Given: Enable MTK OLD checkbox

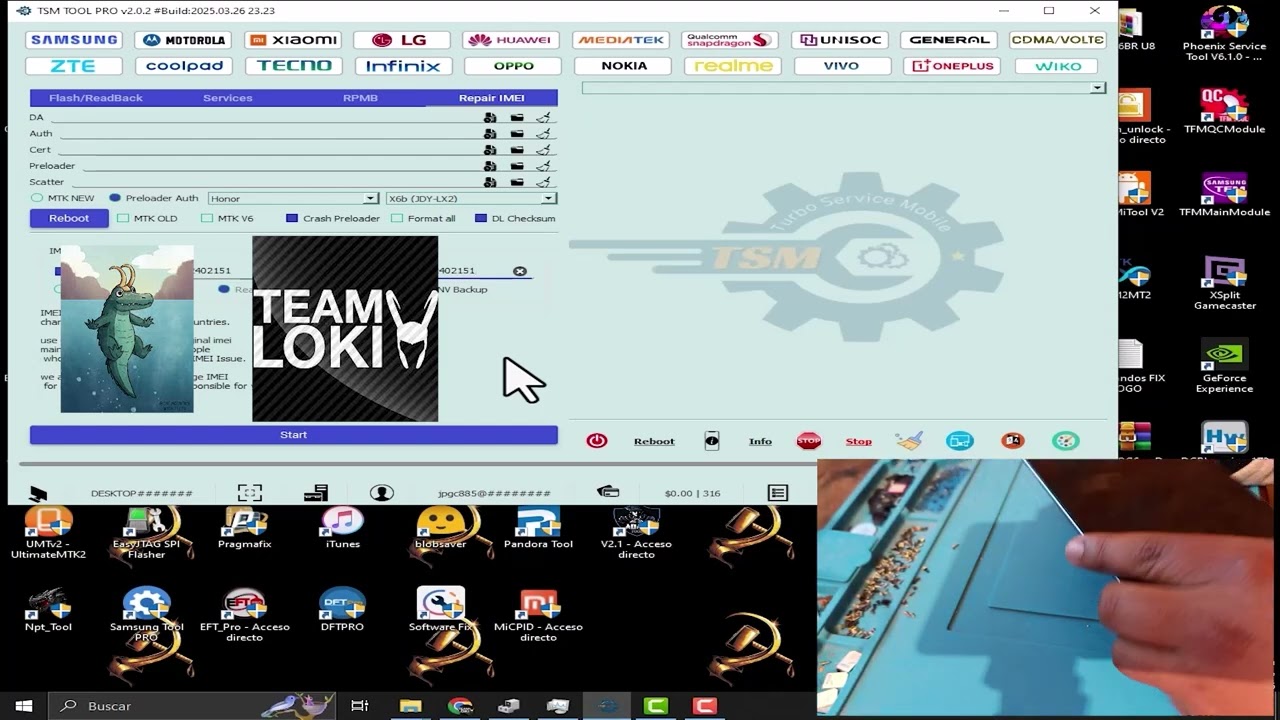Looking at the screenshot, I should (x=123, y=218).
